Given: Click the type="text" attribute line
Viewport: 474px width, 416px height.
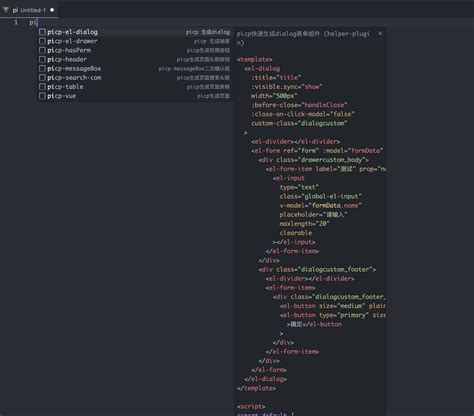Looking at the screenshot, I should click(299, 187).
